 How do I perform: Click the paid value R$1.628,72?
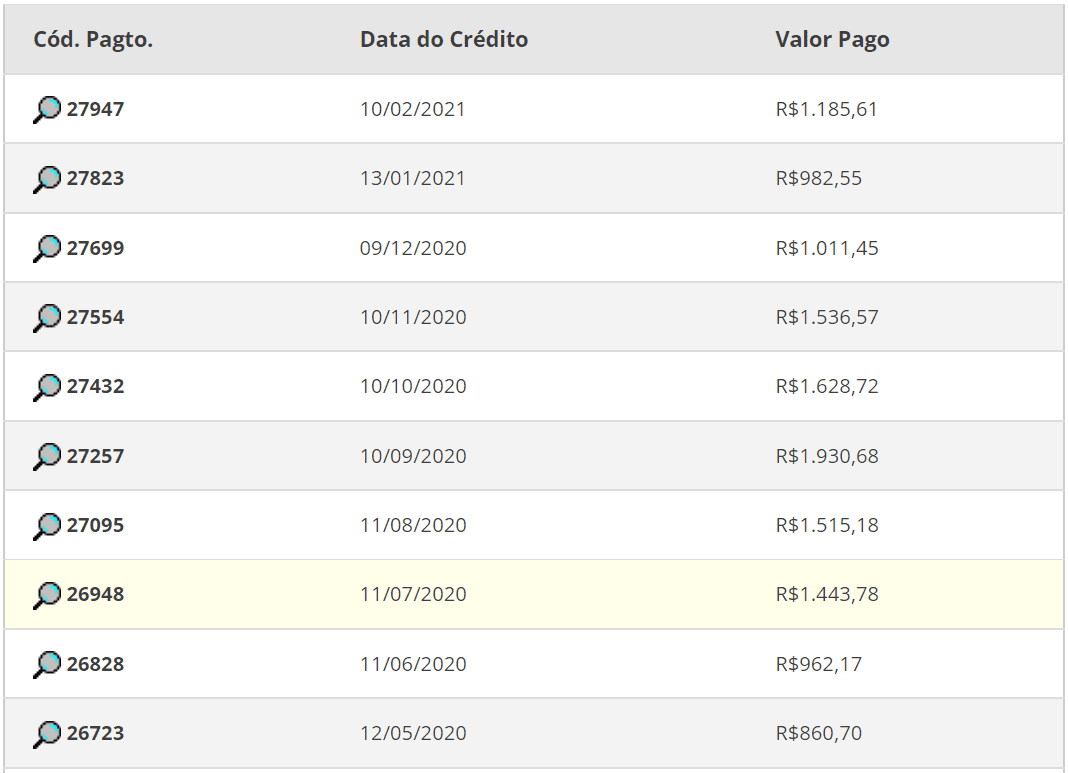(x=827, y=386)
